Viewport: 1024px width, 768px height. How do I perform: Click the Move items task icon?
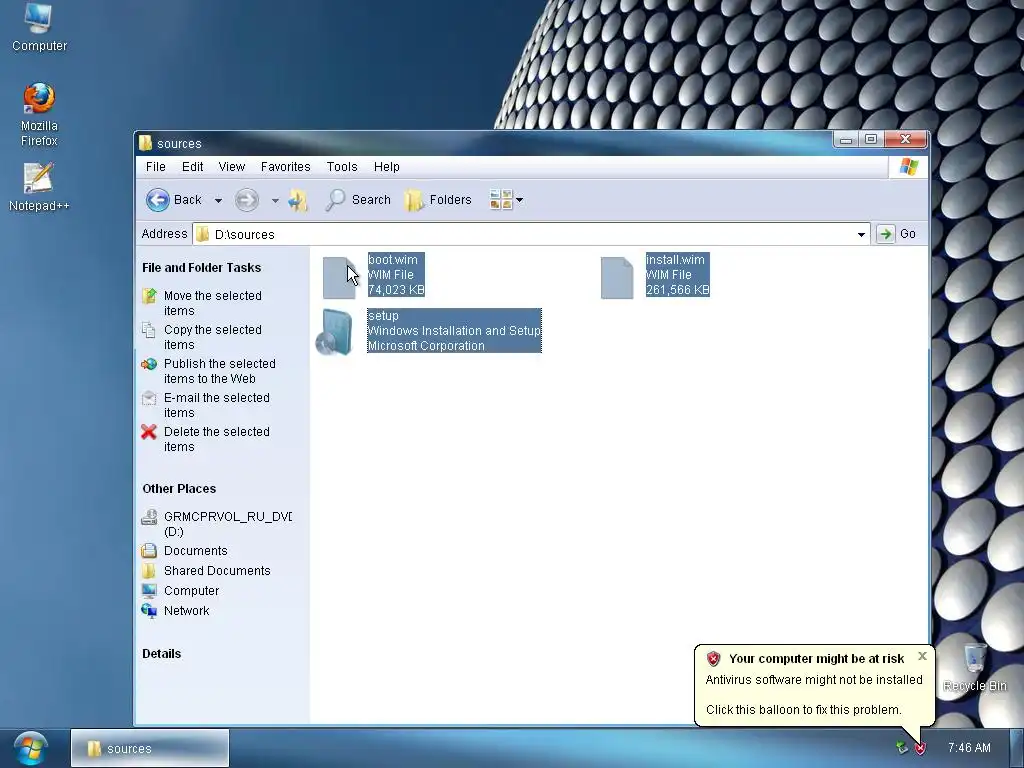coord(149,296)
